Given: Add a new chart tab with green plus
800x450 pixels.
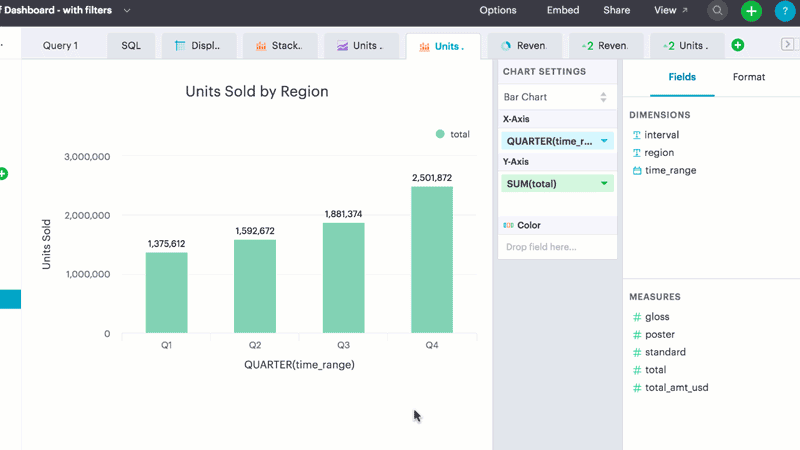Looking at the screenshot, I should click(x=738, y=45).
